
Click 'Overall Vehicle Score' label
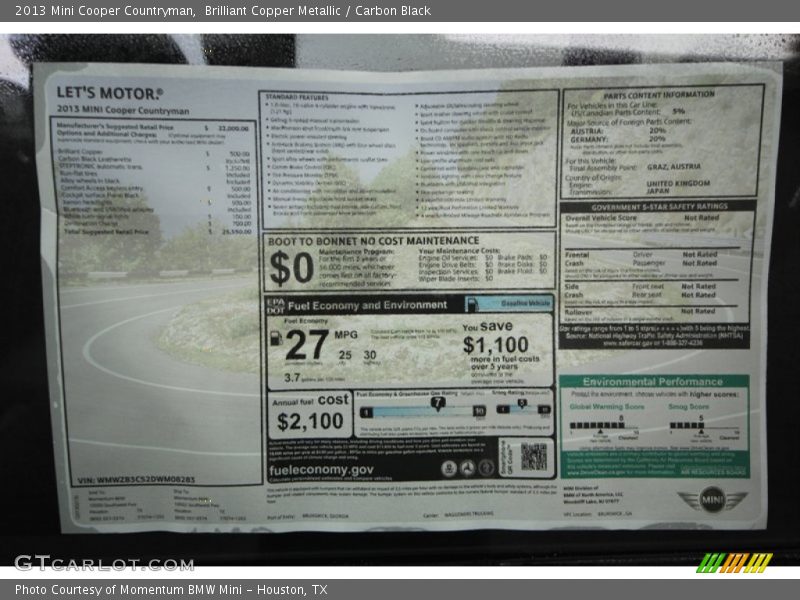601,218
